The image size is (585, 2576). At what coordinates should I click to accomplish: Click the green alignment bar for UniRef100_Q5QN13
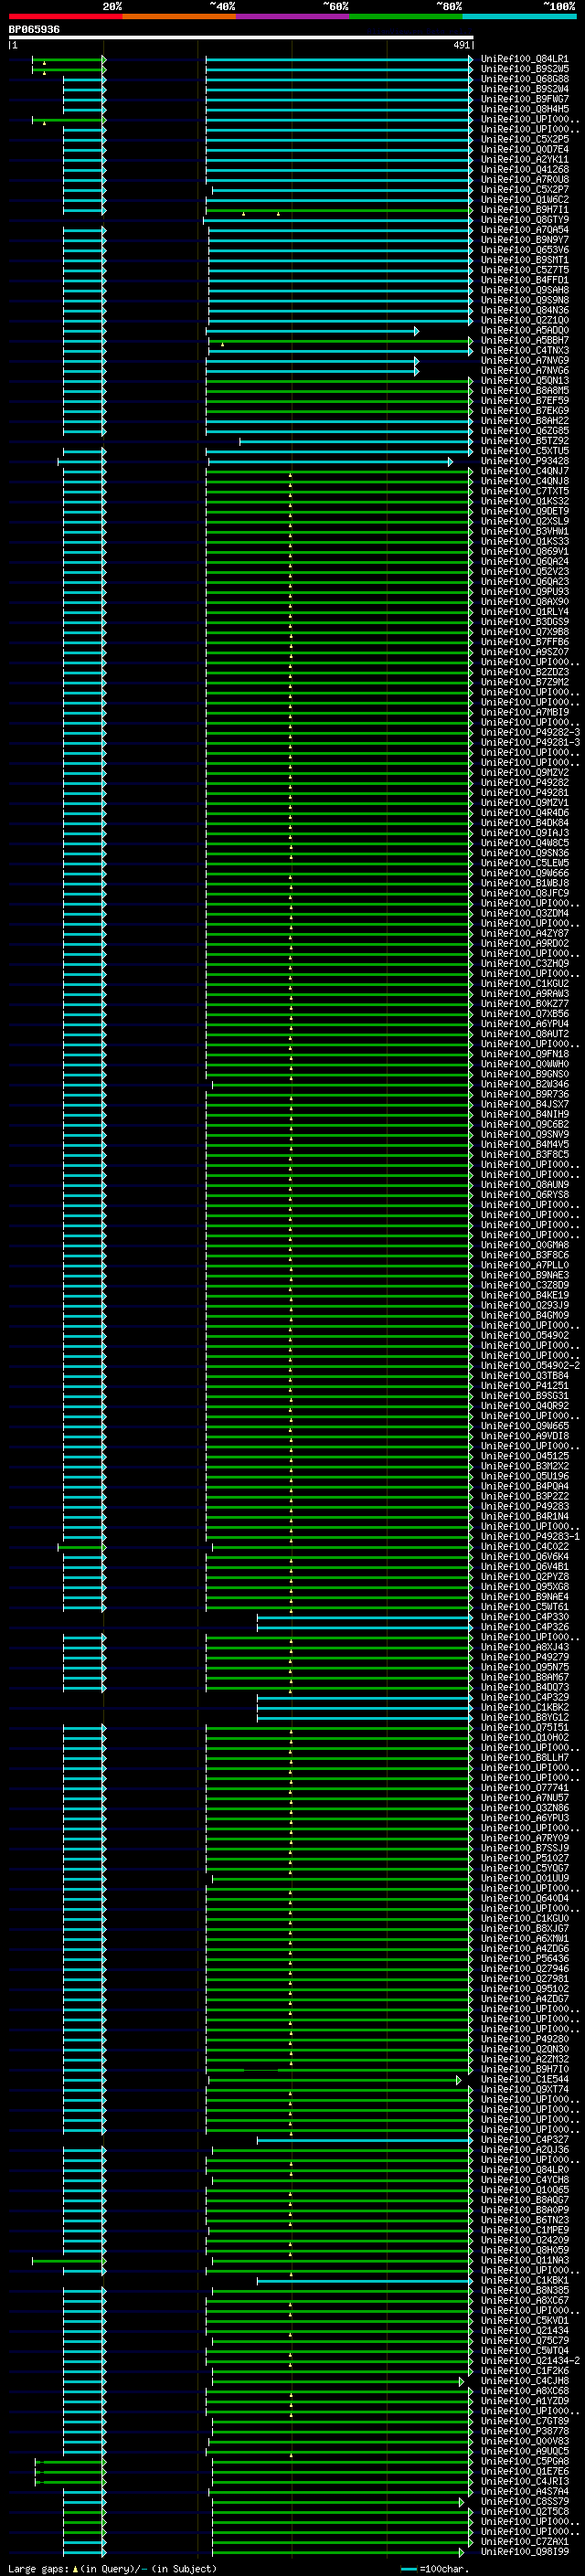coord(339,381)
